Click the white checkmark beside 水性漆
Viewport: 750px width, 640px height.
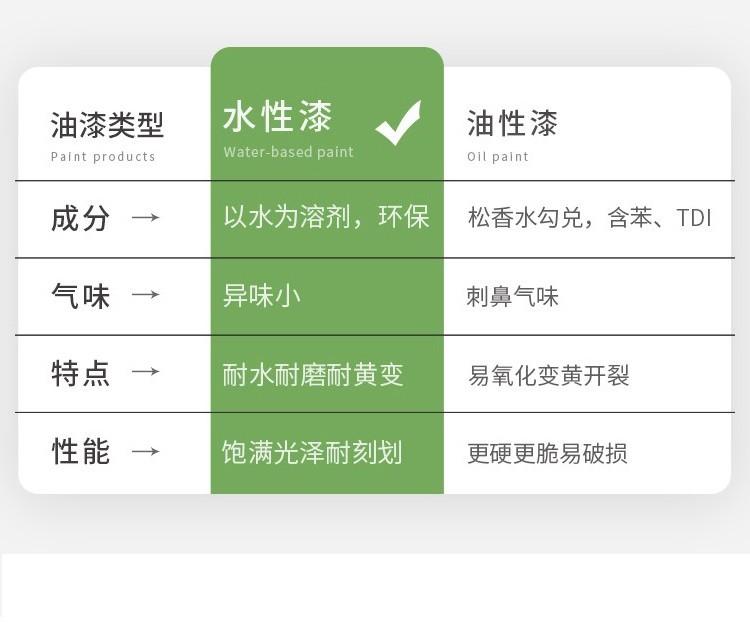pyautogui.click(x=397, y=123)
